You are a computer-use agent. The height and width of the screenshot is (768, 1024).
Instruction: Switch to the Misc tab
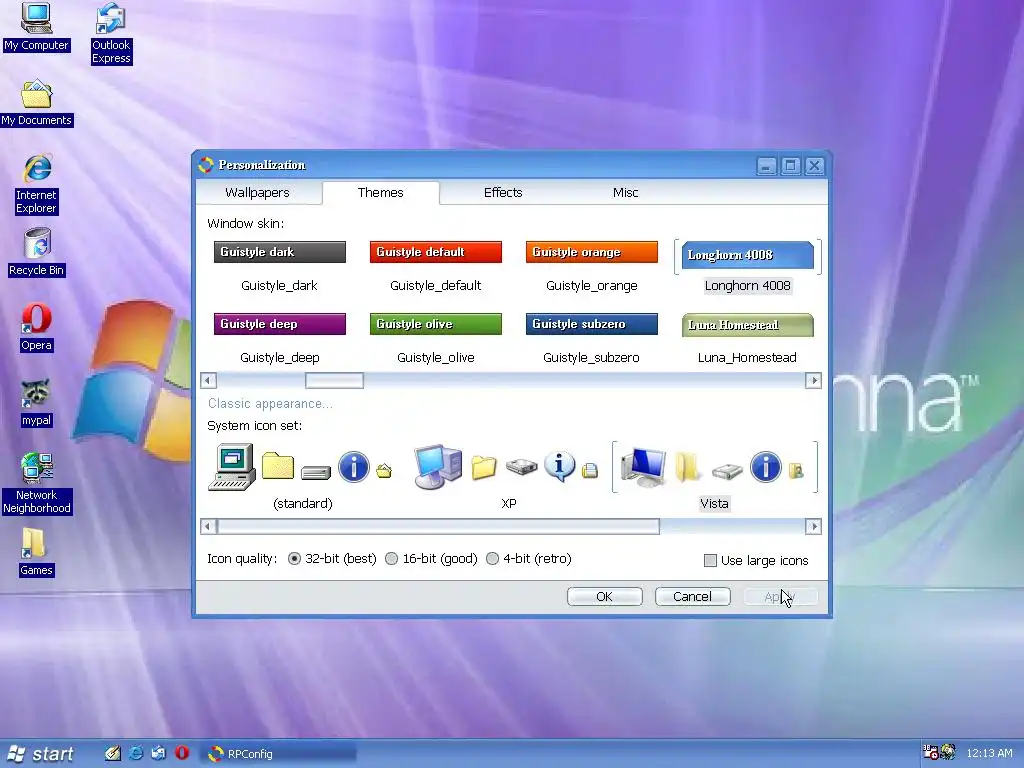click(x=626, y=193)
